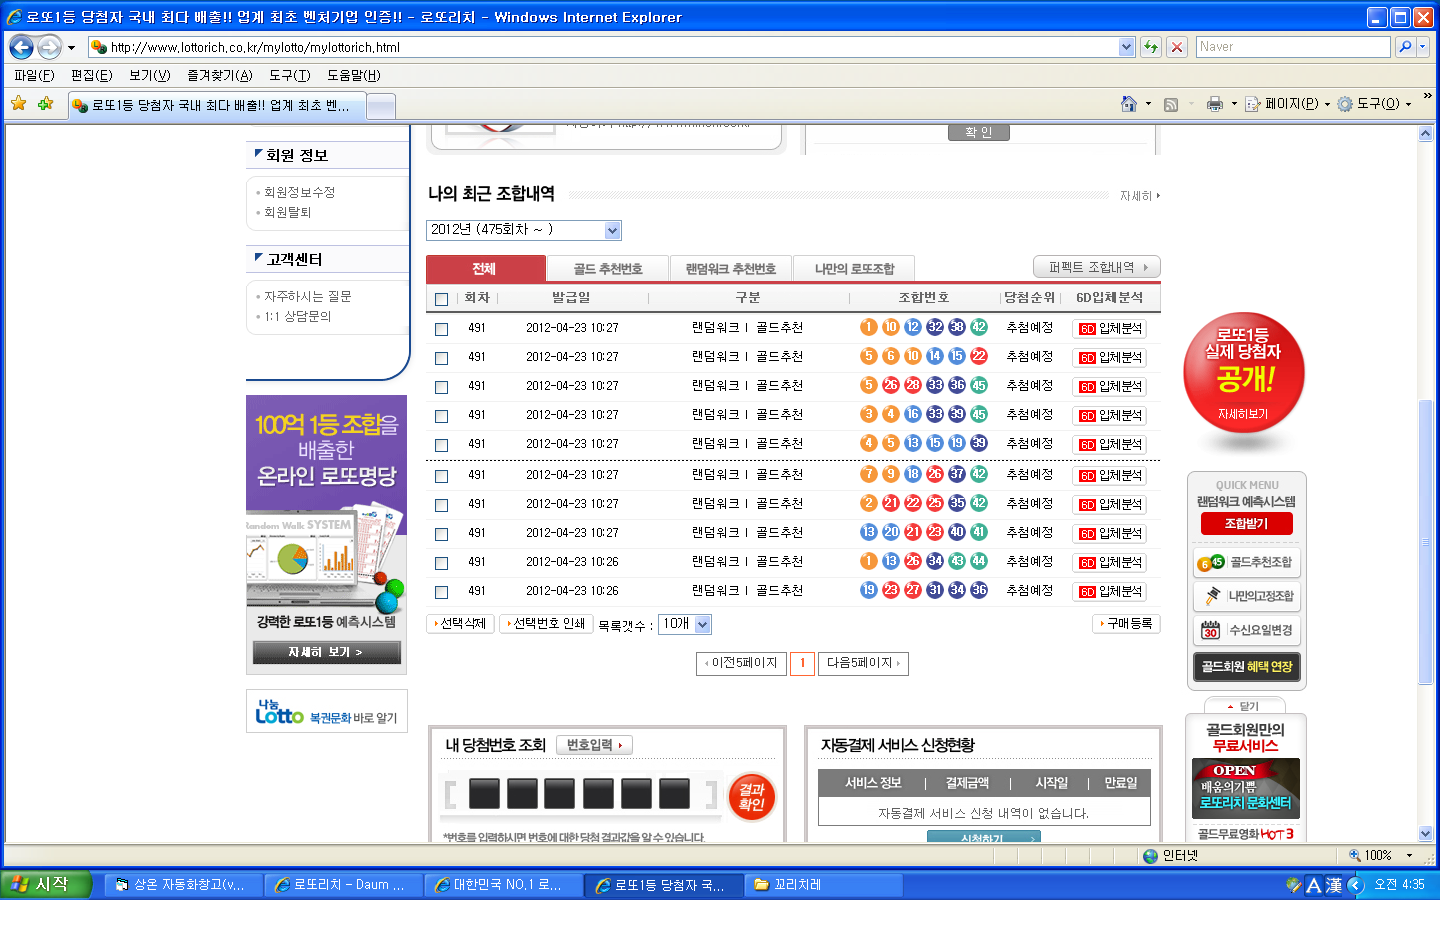Check the last table row's checkbox
This screenshot has height=928, width=1440.
[x=441, y=592]
